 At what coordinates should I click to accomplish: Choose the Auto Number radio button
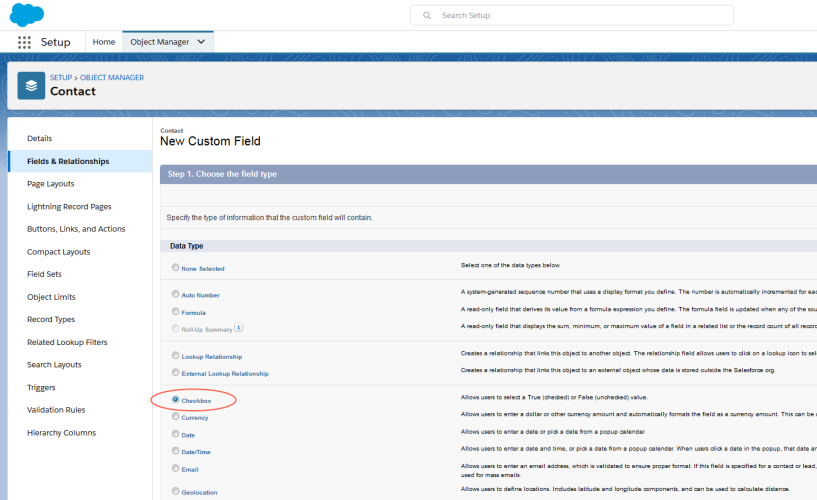pos(176,294)
